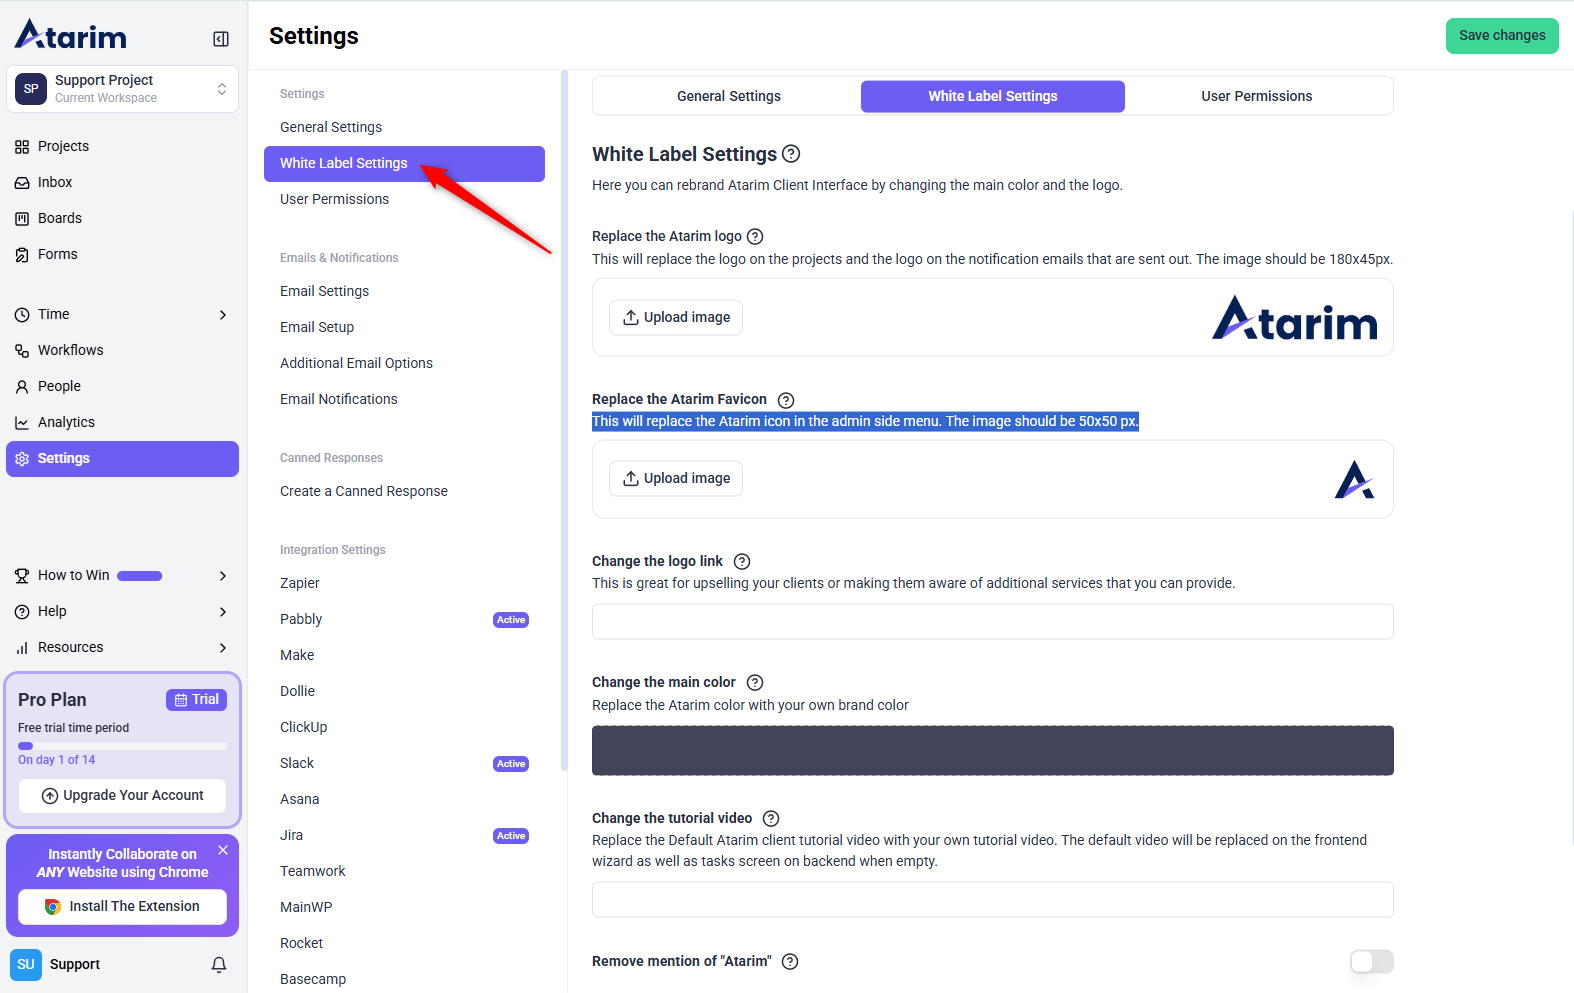This screenshot has height=993, width=1574.
Task: Click Upload image for the Atarim logo
Action: click(676, 317)
